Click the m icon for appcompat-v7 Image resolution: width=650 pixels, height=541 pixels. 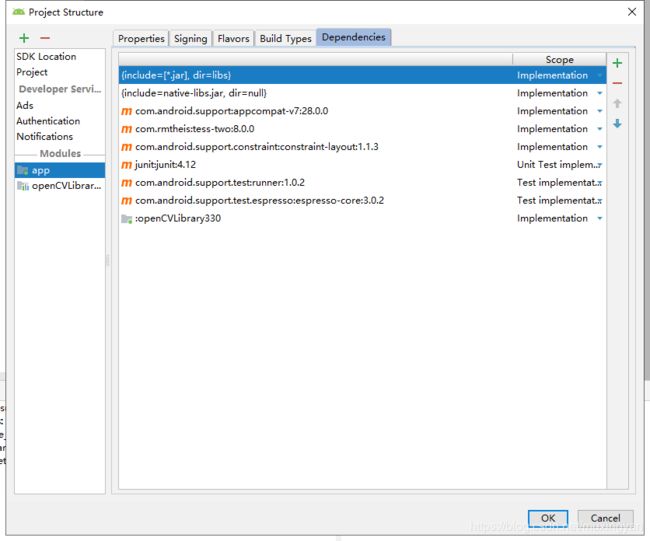(126, 111)
